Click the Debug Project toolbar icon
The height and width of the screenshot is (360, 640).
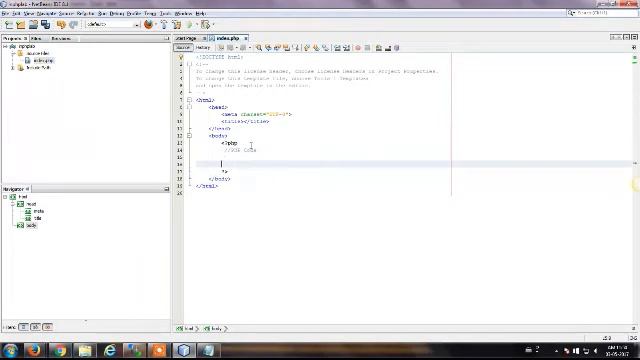(205, 25)
